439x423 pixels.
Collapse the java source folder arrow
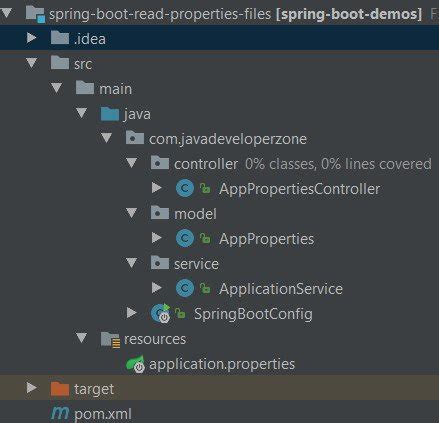pos(82,113)
